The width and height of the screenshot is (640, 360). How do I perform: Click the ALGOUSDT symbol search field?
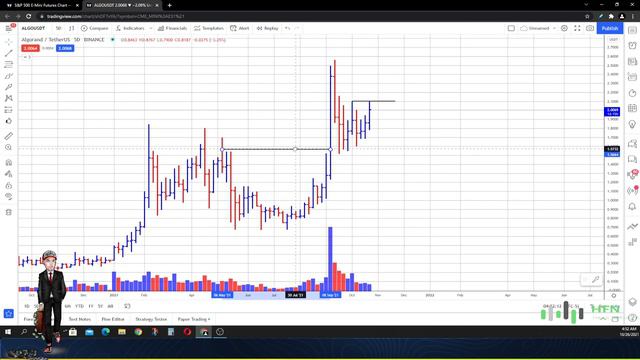tap(34, 28)
